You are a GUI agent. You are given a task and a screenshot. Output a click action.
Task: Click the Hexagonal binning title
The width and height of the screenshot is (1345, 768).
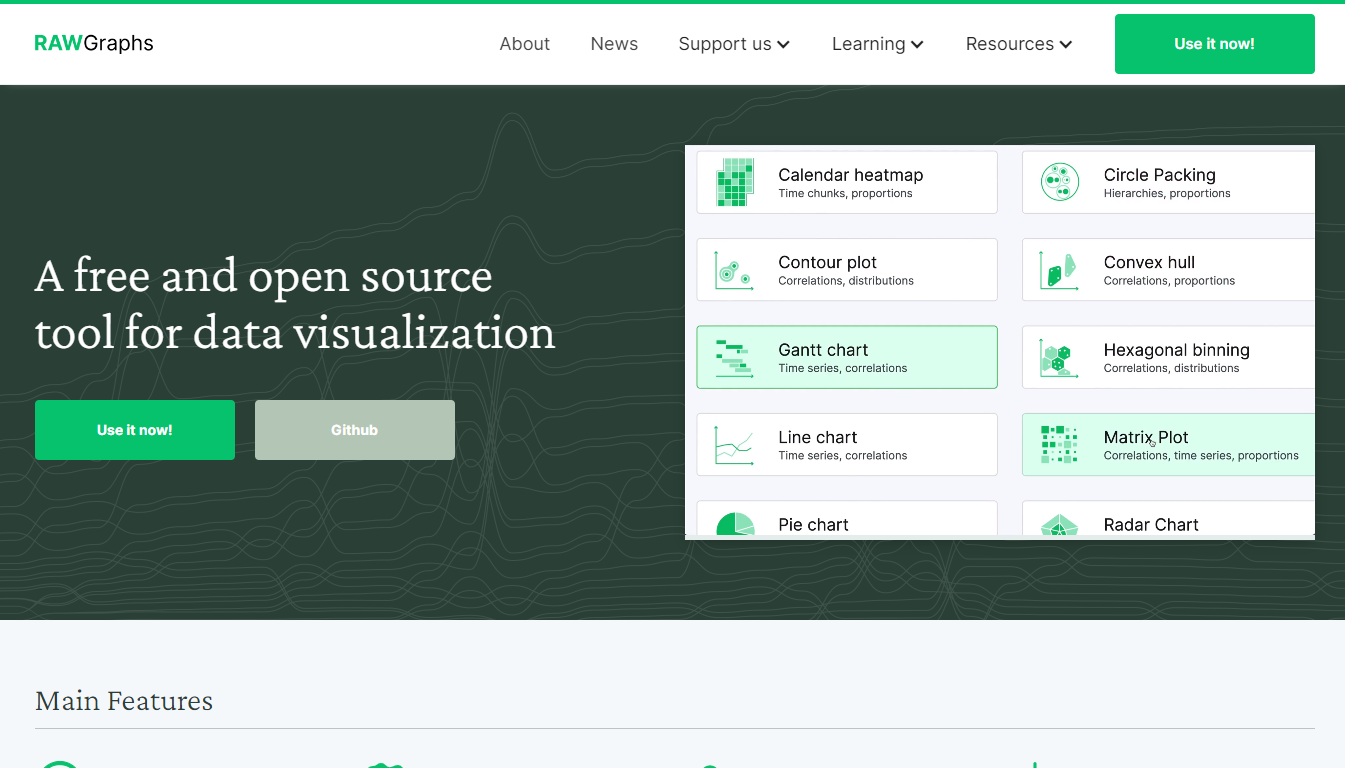(1177, 350)
